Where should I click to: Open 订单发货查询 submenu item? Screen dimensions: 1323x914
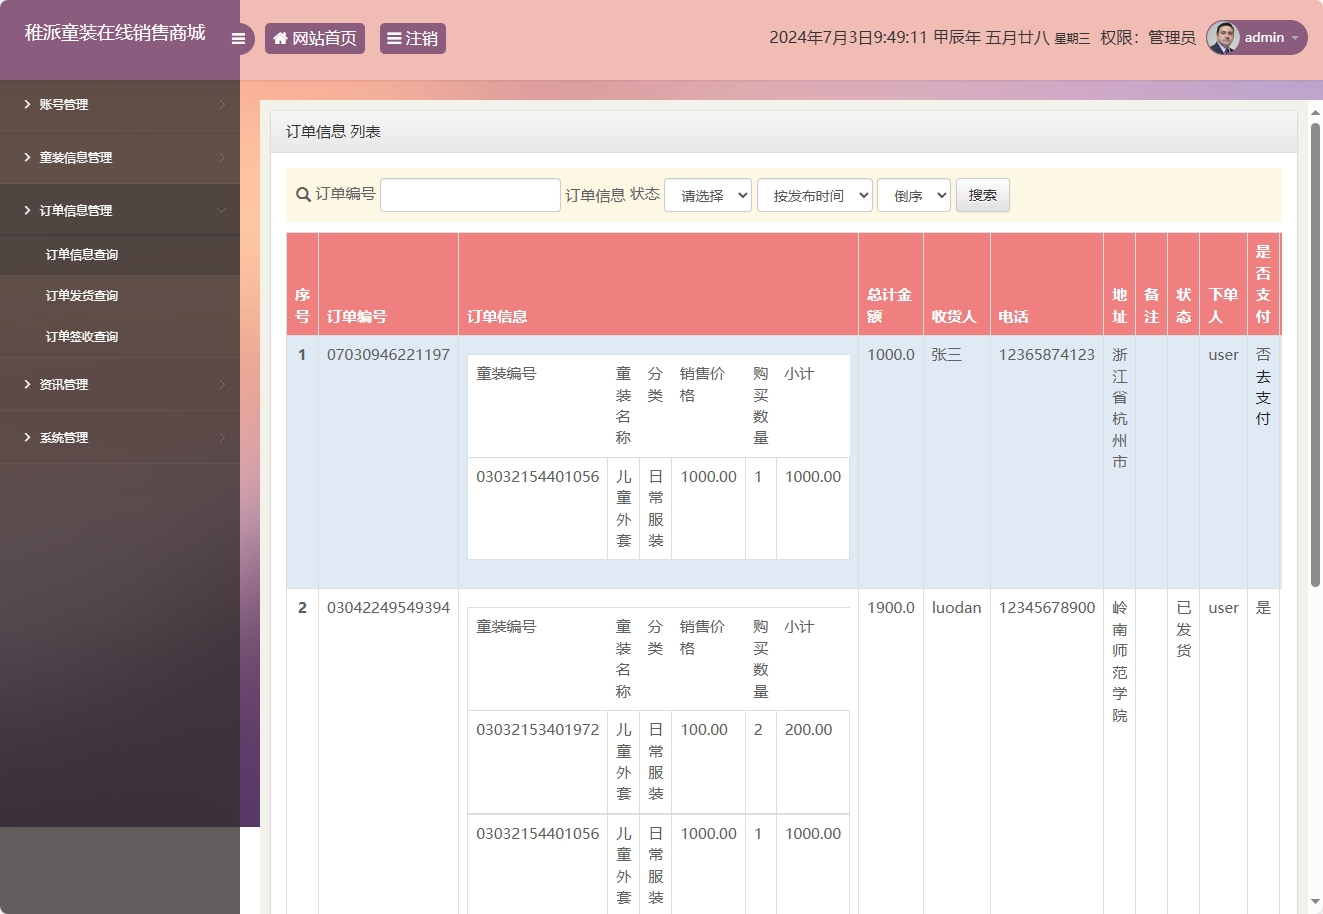[x=82, y=296]
